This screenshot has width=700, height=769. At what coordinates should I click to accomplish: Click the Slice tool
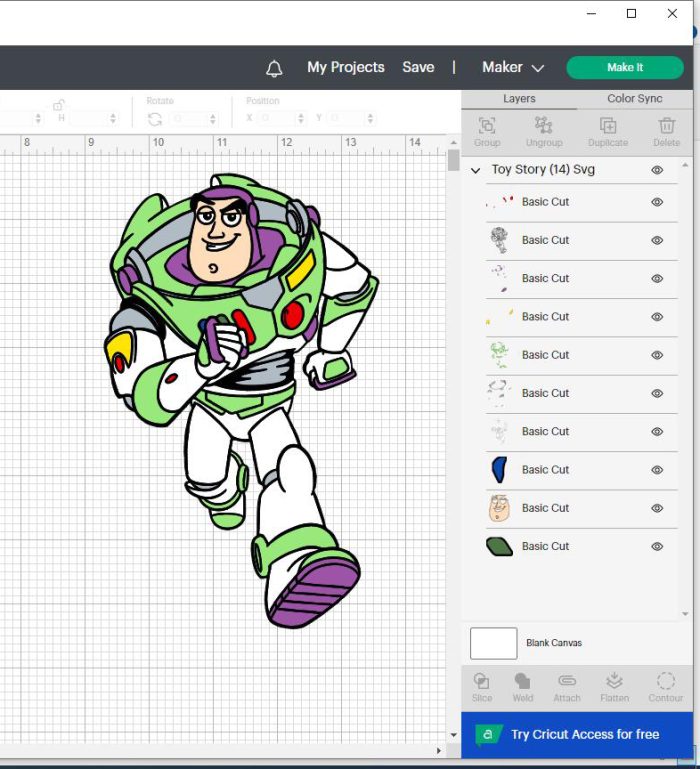coord(481,681)
